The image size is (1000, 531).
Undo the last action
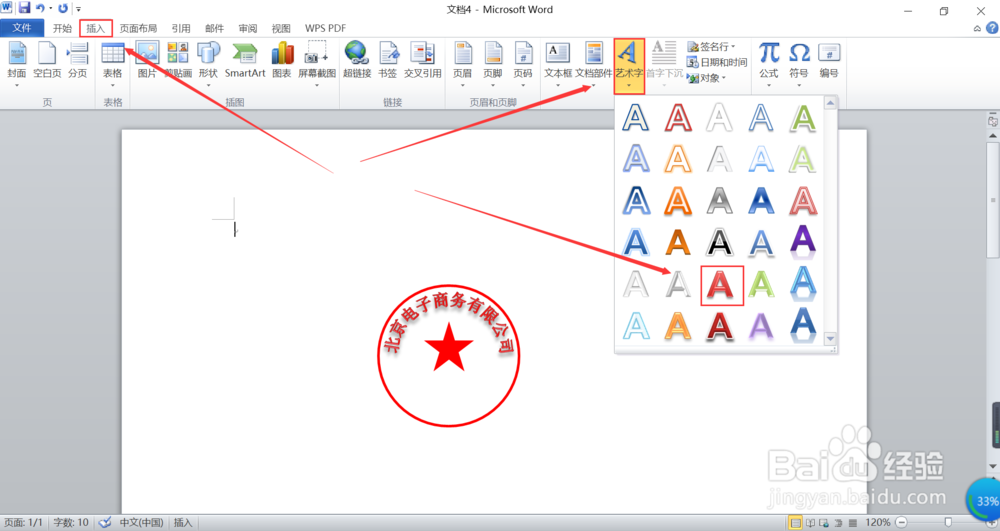click(x=40, y=8)
